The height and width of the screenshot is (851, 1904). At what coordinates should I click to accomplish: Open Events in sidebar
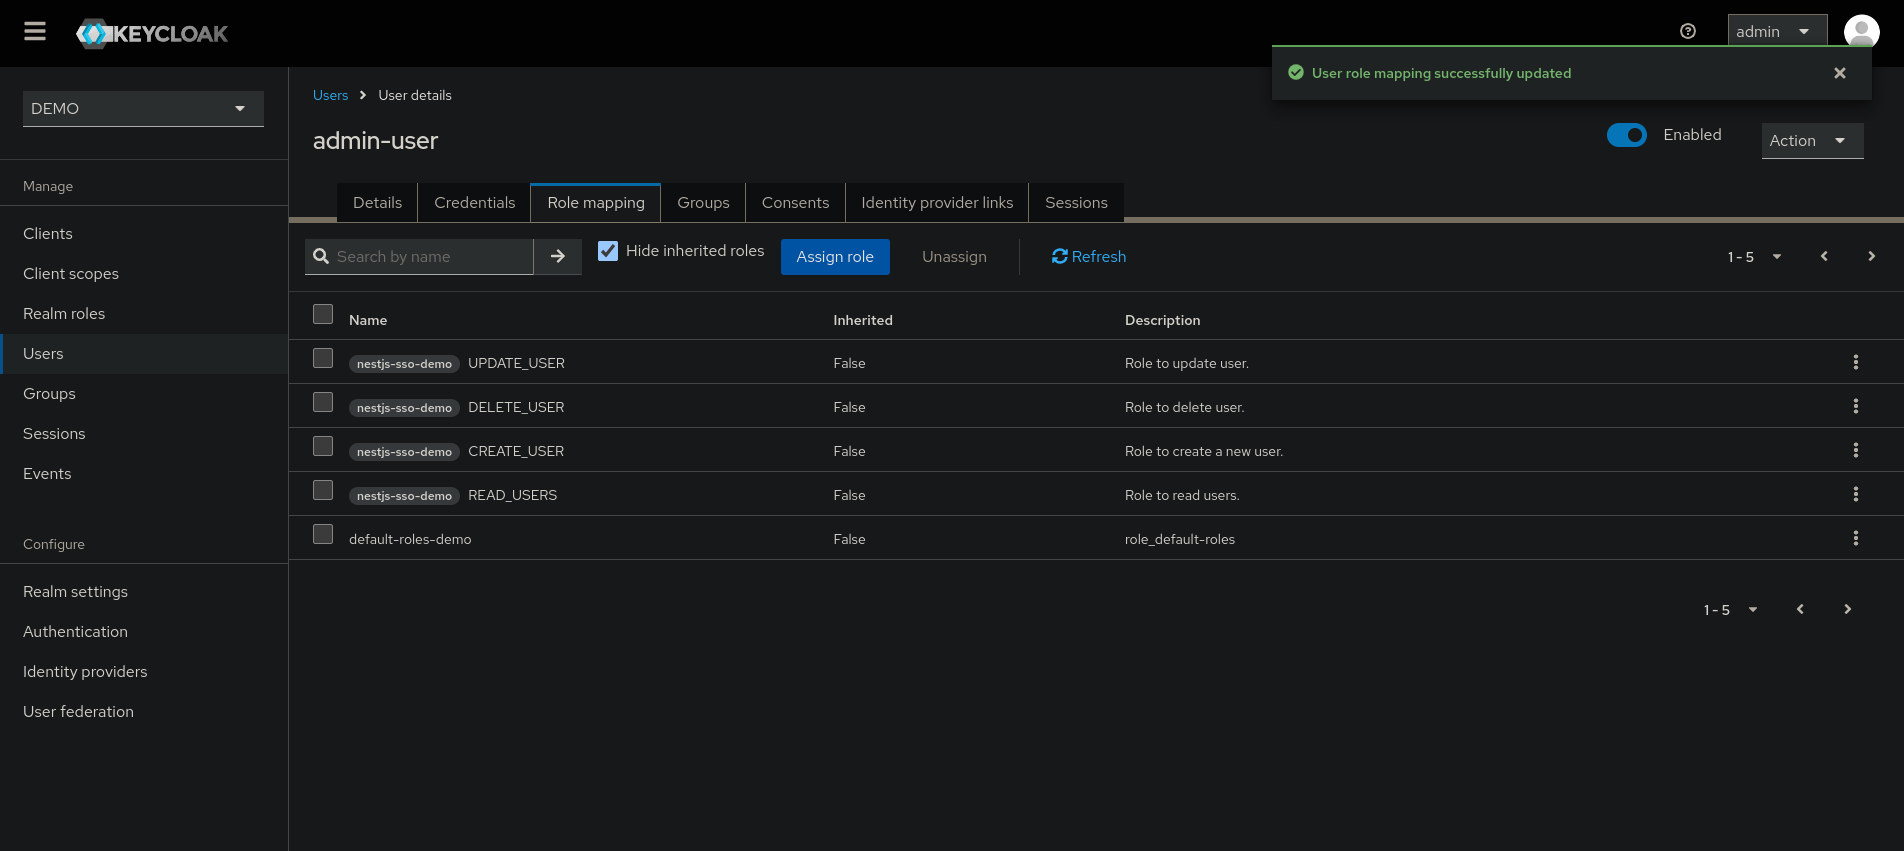coord(144,473)
